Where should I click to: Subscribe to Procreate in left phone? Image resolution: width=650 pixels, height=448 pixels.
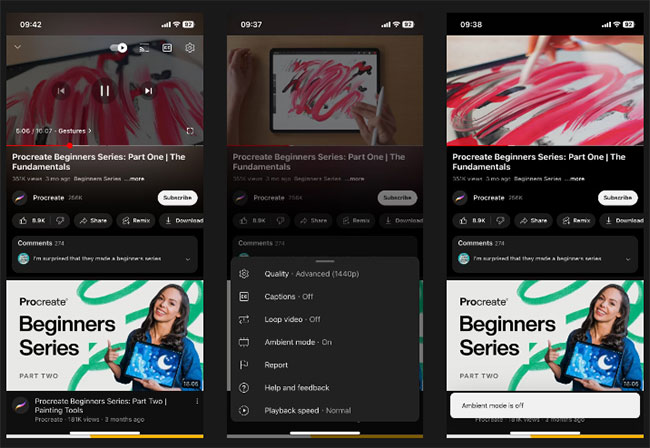pos(177,198)
